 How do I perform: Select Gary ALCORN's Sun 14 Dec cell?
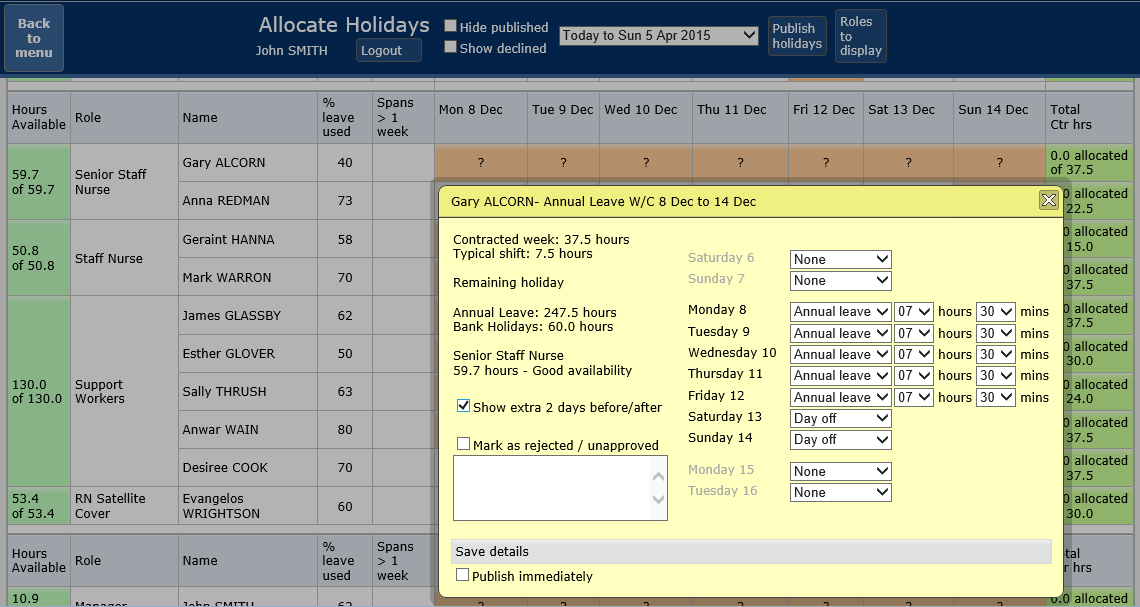tap(999, 163)
